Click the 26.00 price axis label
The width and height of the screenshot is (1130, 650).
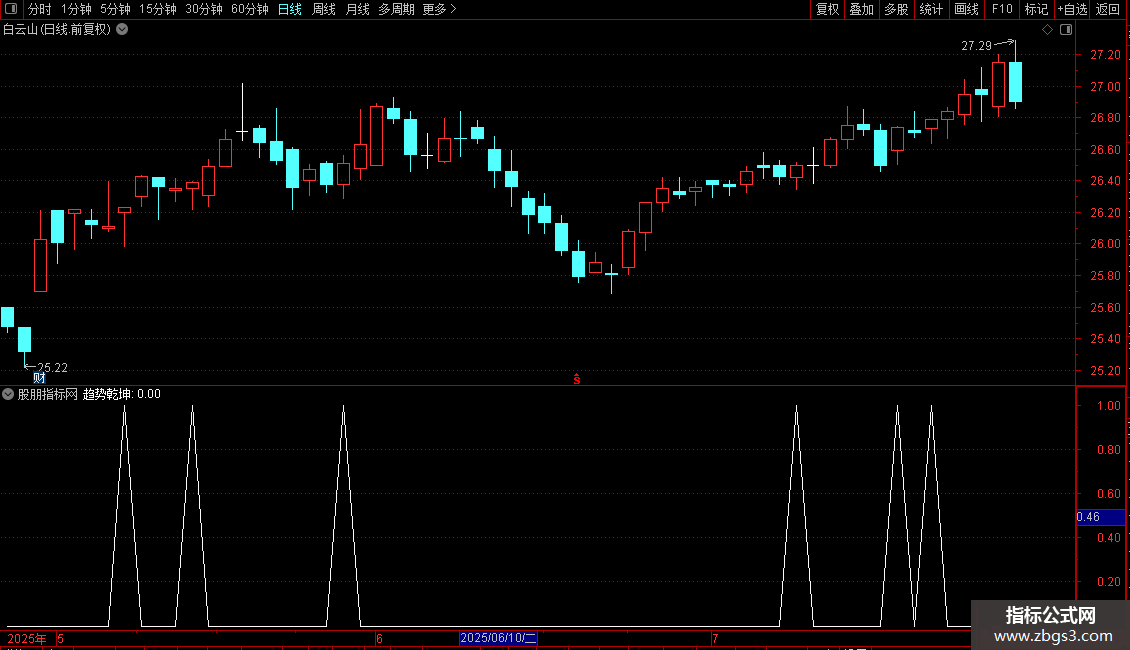point(1105,244)
